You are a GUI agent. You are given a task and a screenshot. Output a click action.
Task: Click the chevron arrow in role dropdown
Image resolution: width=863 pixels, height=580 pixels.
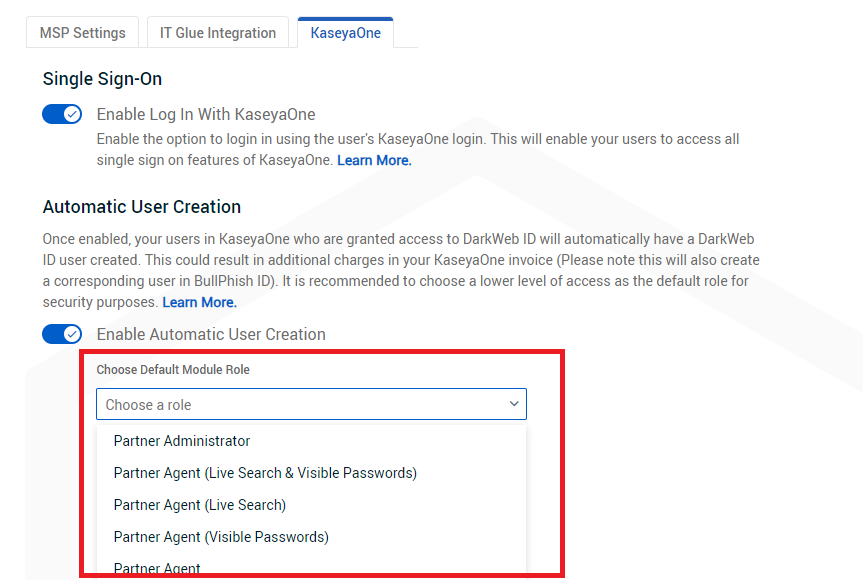click(x=514, y=404)
